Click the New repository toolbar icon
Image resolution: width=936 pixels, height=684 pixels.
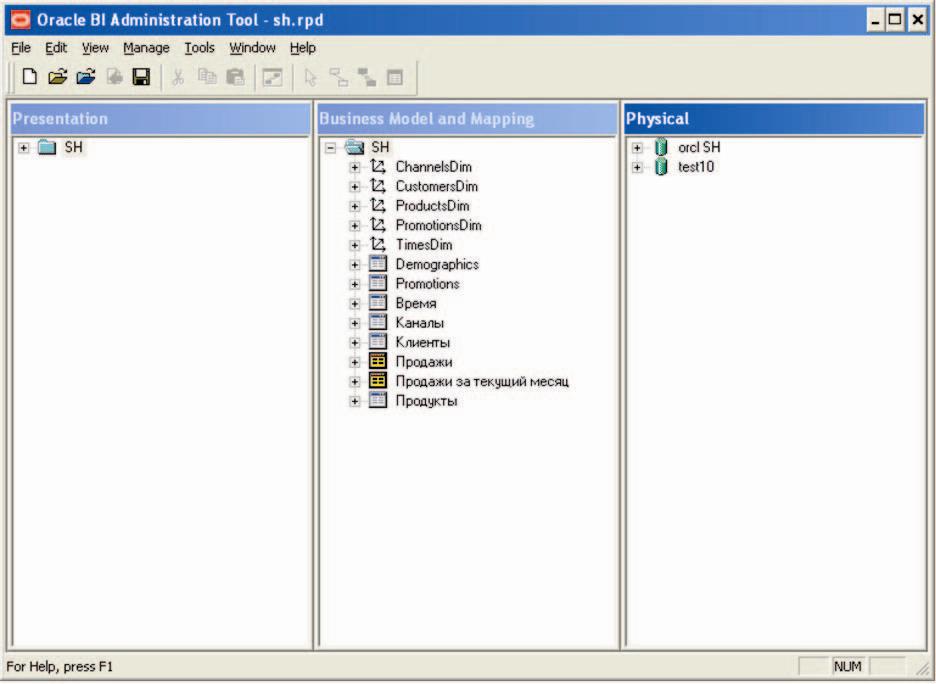29,76
